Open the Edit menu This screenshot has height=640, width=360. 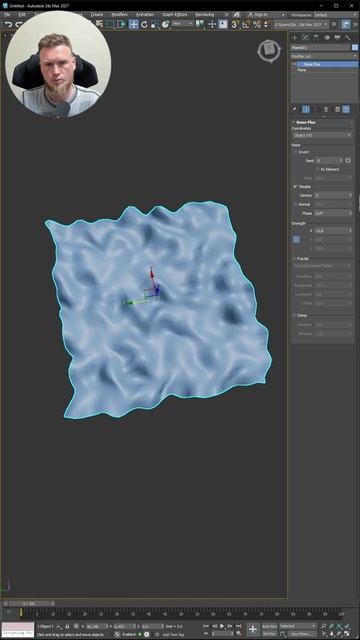pyautogui.click(x=22, y=15)
